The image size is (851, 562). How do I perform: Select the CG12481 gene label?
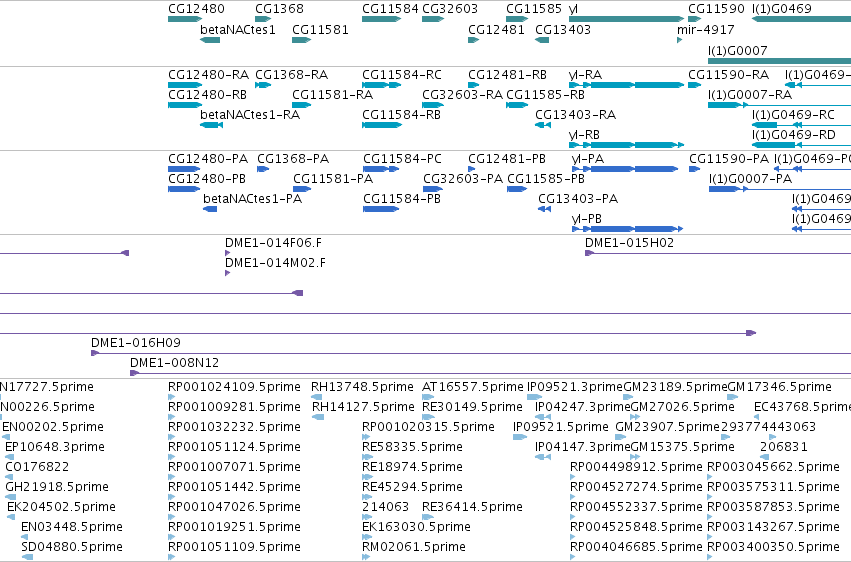coord(496,29)
